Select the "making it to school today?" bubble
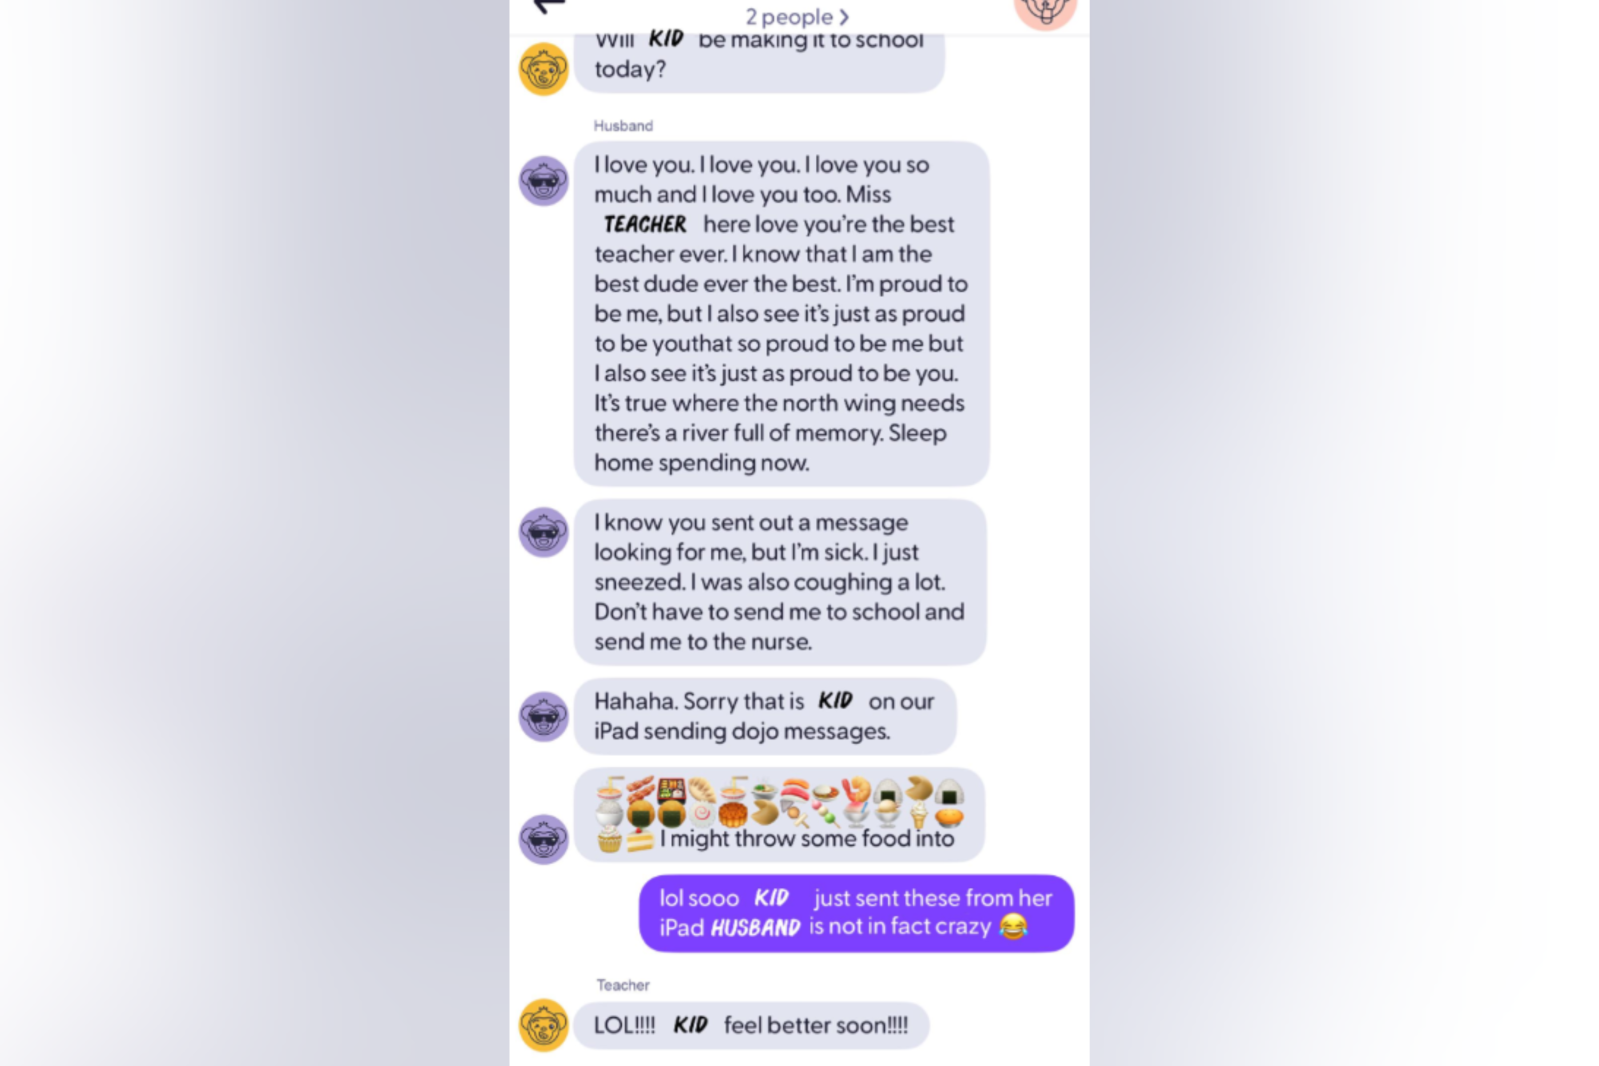Image resolution: width=1599 pixels, height=1066 pixels. click(759, 62)
